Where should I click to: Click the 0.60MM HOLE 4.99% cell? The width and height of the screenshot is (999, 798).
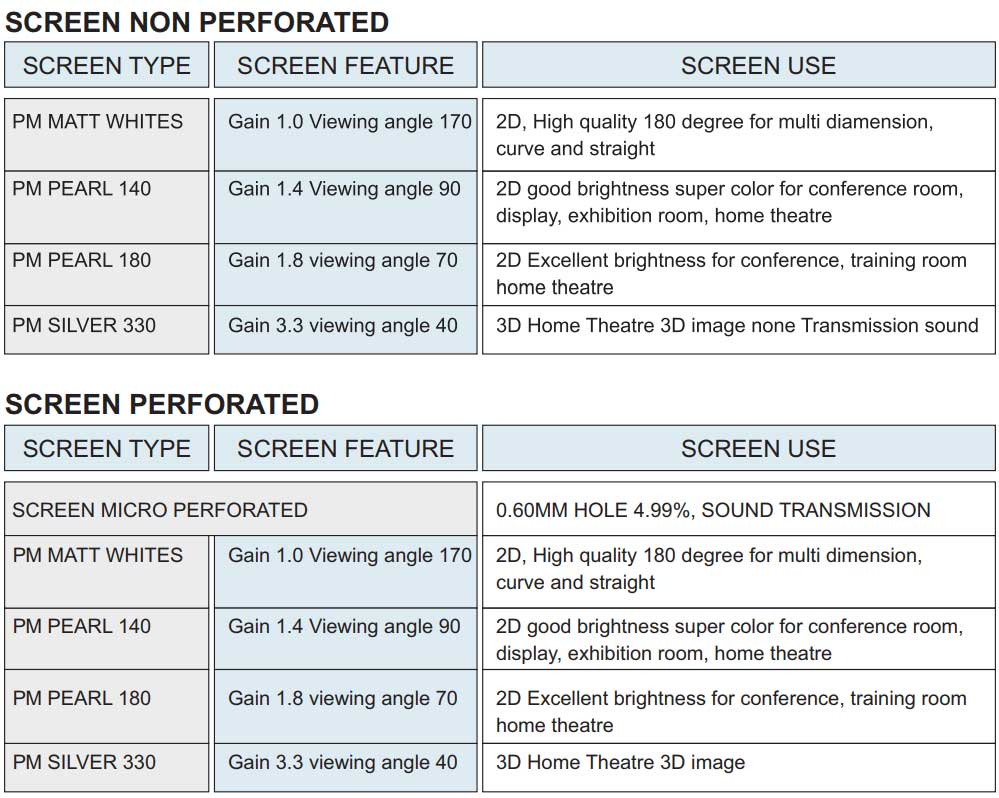[713, 510]
